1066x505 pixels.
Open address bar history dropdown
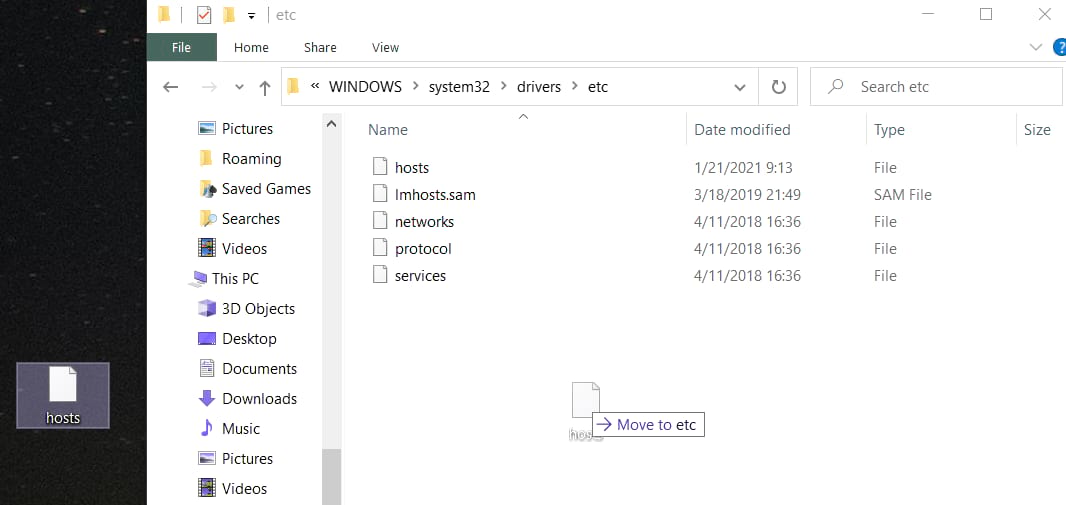coord(740,87)
